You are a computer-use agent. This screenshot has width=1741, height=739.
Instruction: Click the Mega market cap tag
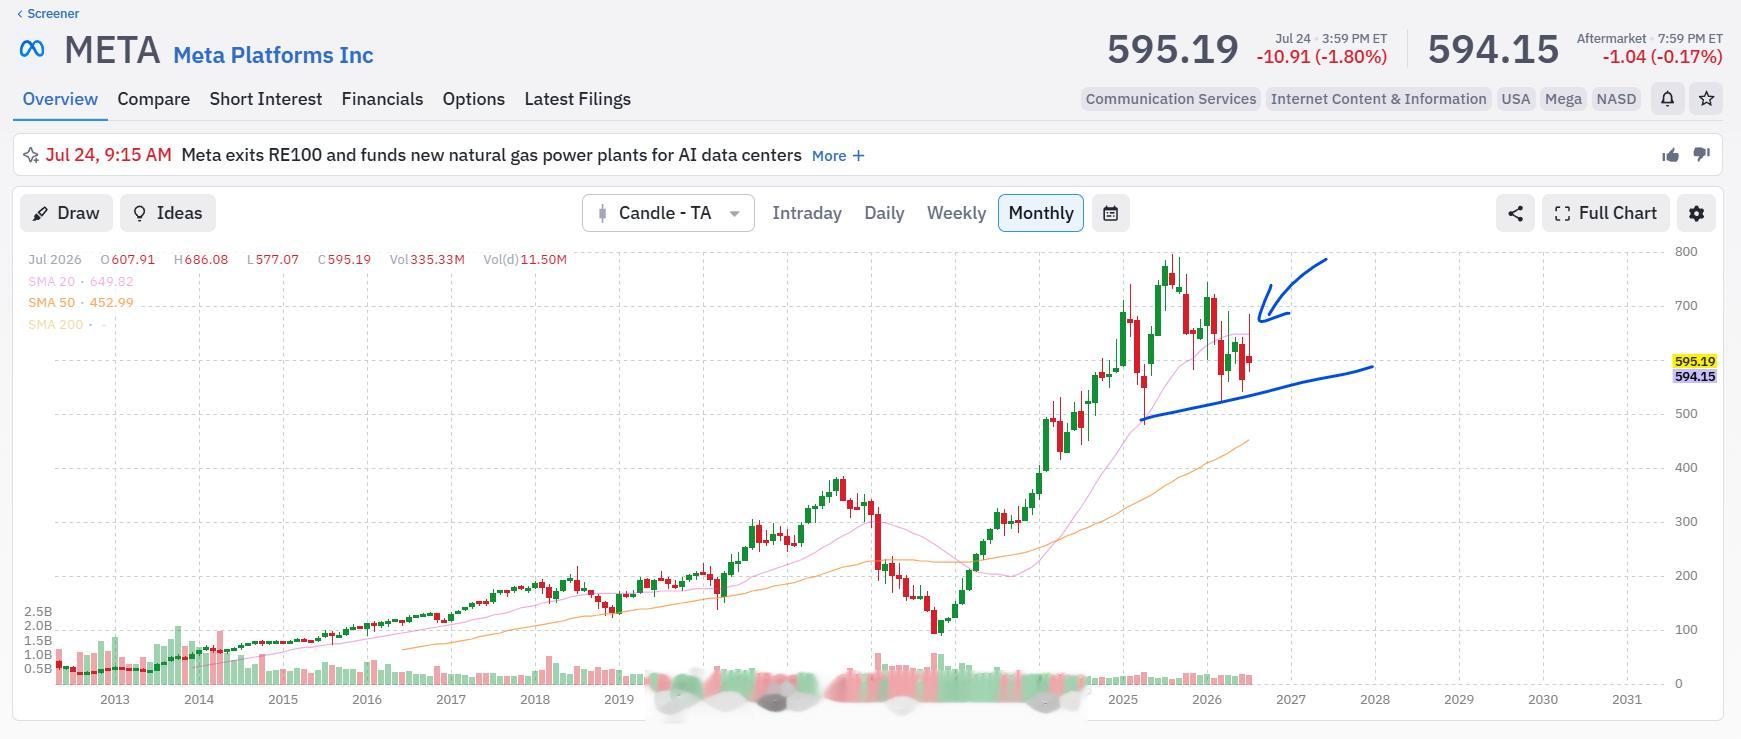(x=1563, y=99)
